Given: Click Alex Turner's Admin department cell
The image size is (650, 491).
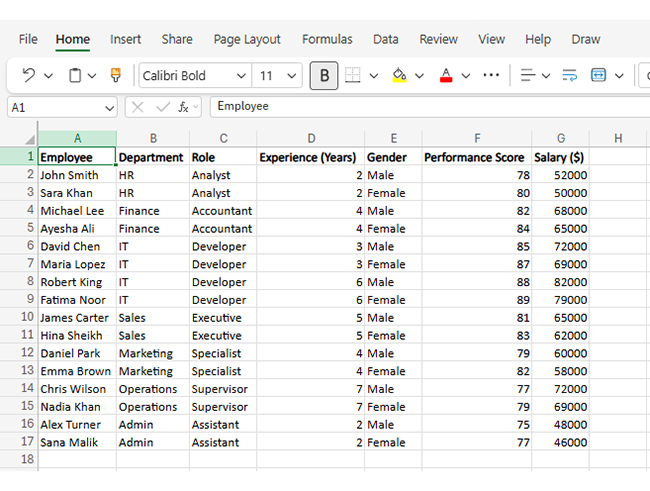Looking at the screenshot, I should 153,425.
